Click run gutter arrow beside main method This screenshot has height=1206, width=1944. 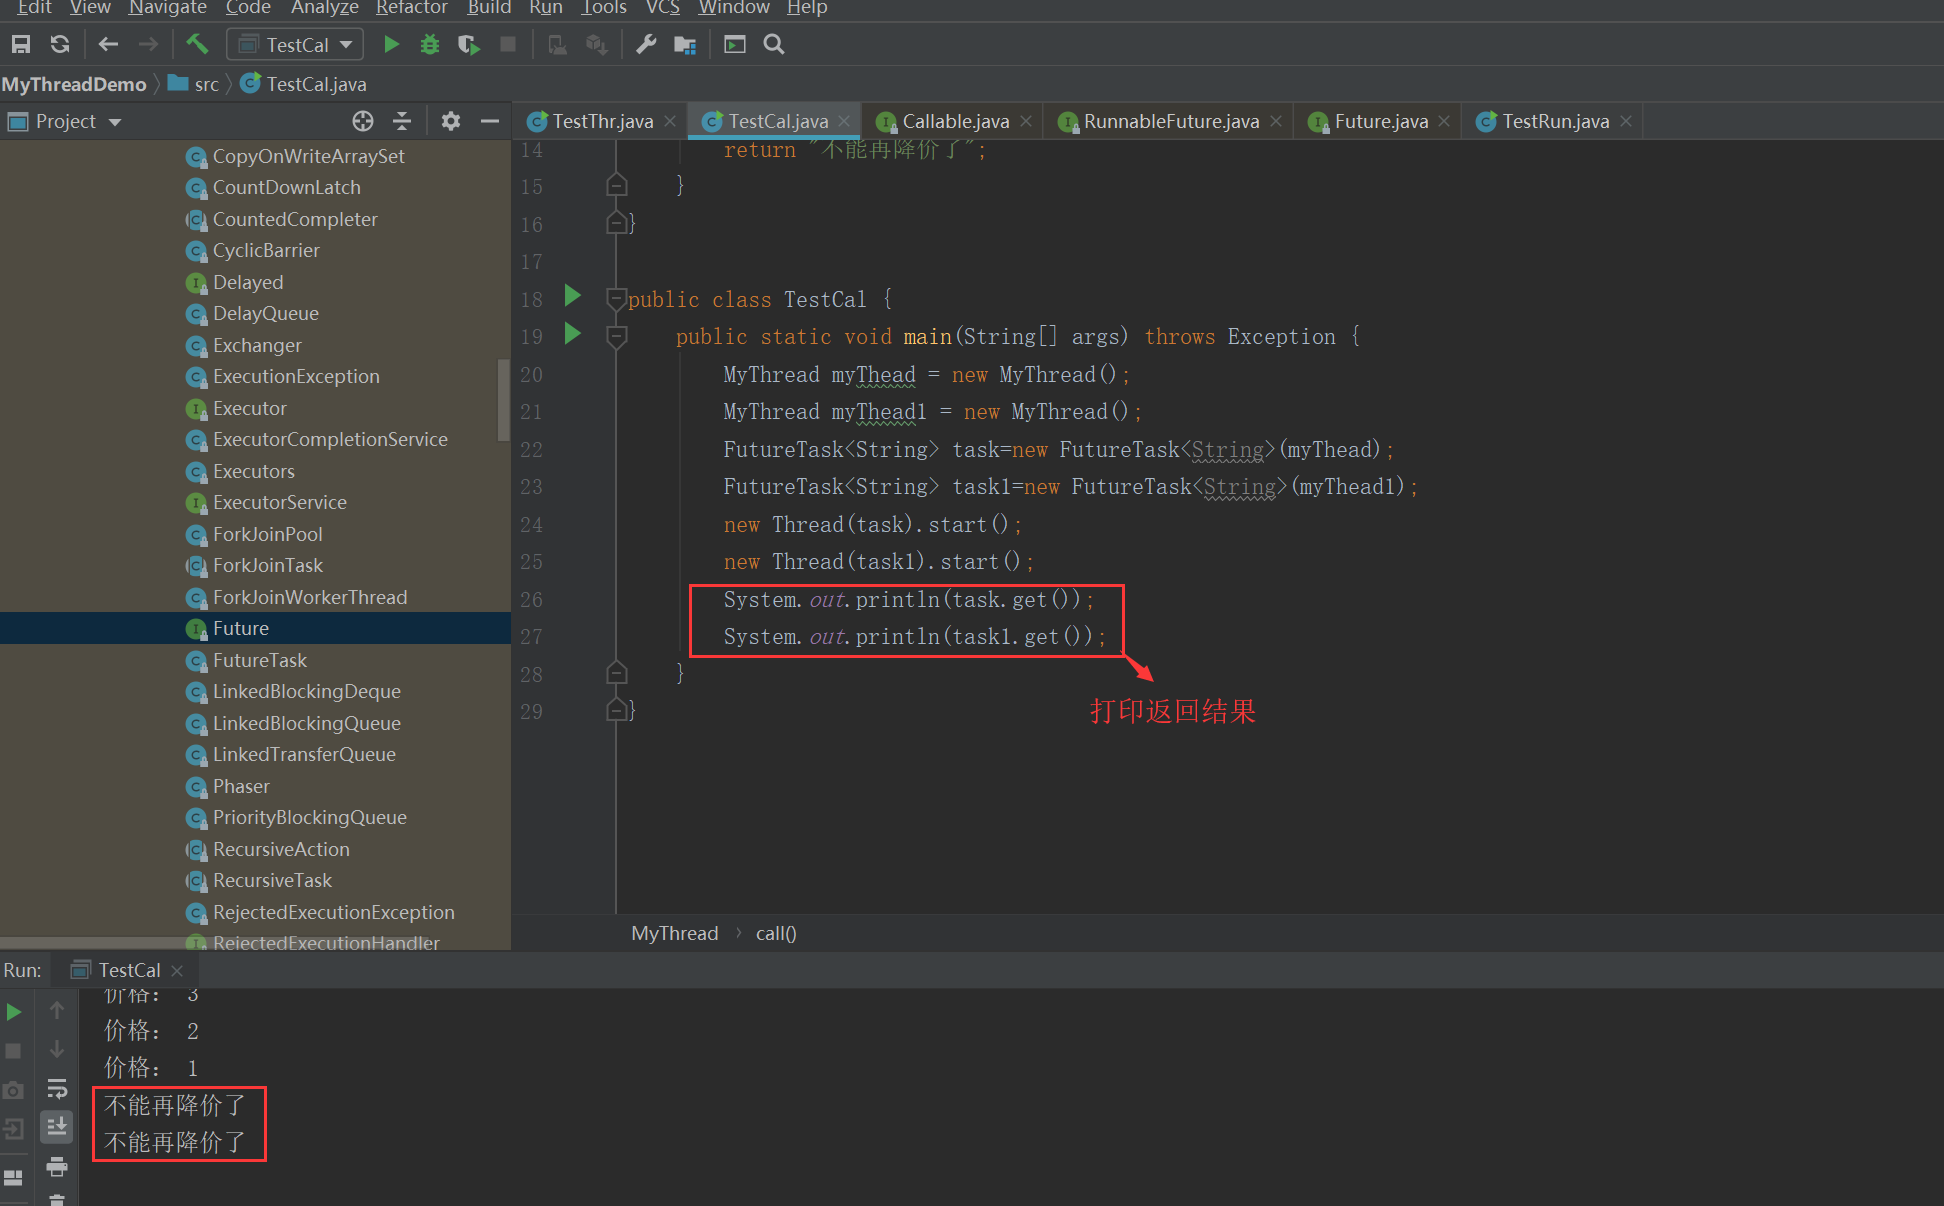click(x=573, y=334)
